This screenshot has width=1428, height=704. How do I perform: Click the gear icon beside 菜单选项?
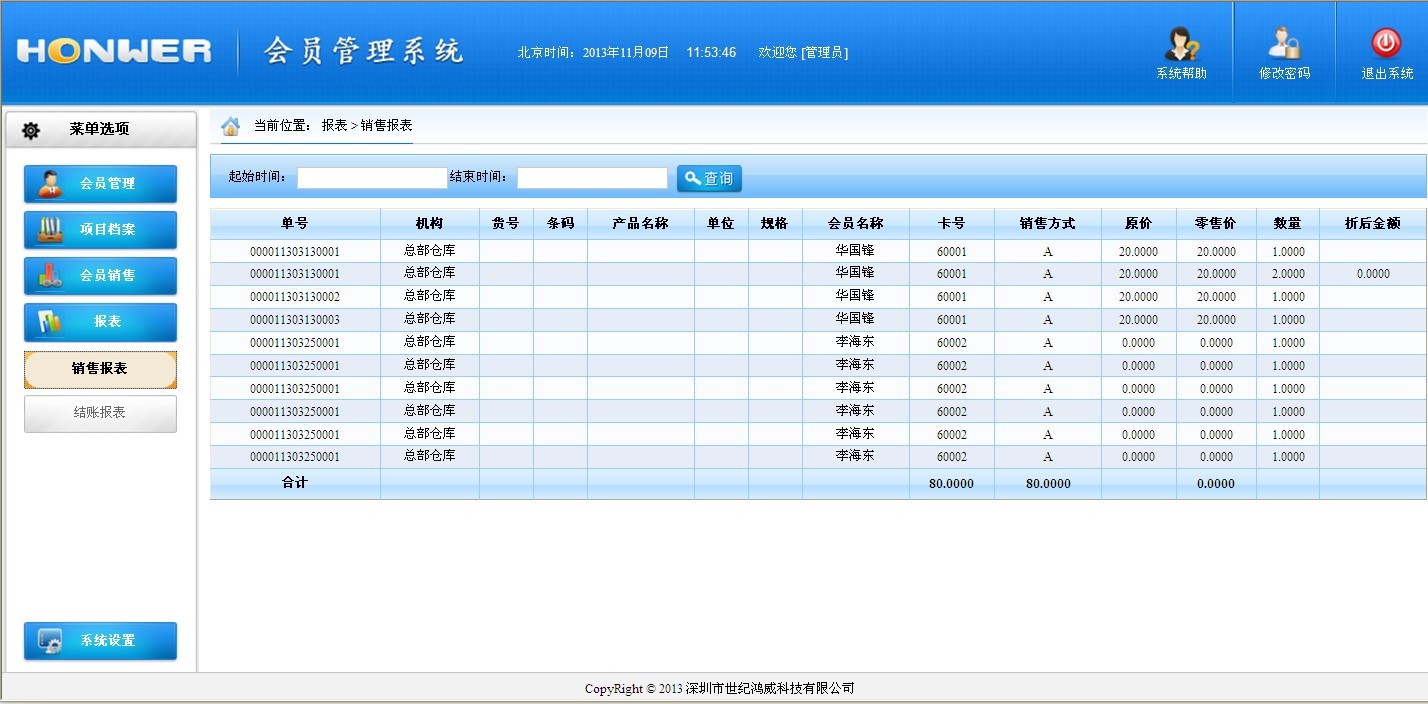[x=31, y=130]
